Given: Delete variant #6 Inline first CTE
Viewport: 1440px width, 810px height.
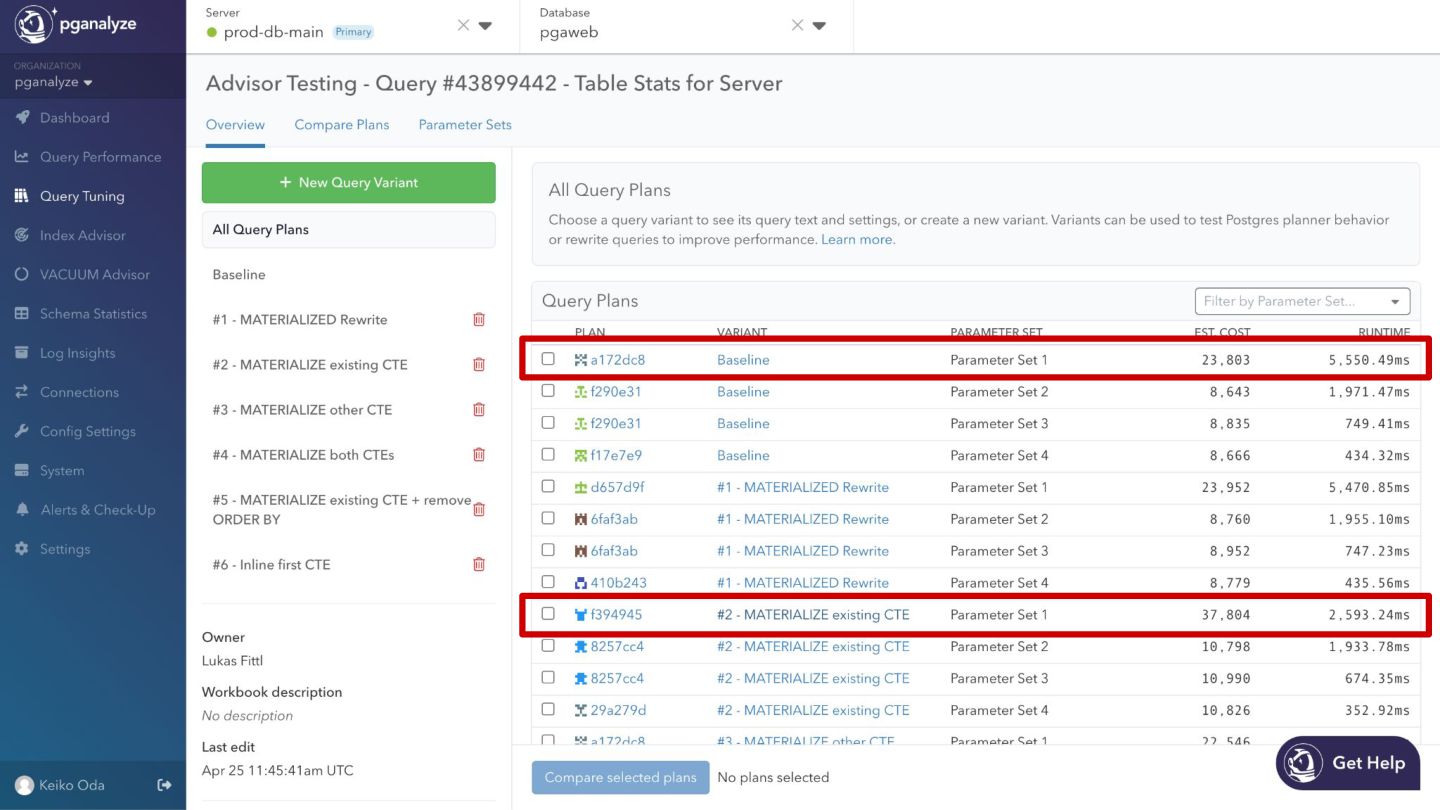Looking at the screenshot, I should [x=479, y=564].
